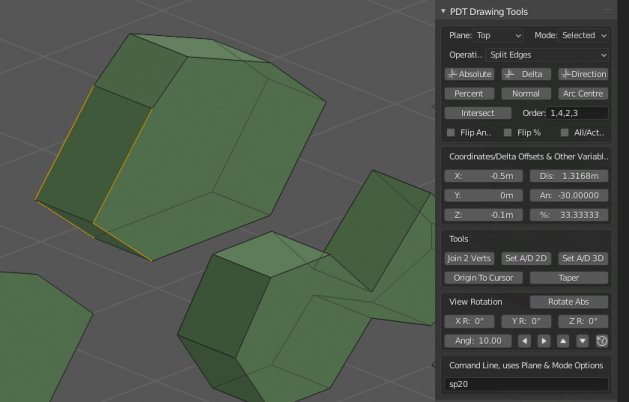Click the rotate view down arrow
The width and height of the screenshot is (629, 402).
tap(583, 341)
